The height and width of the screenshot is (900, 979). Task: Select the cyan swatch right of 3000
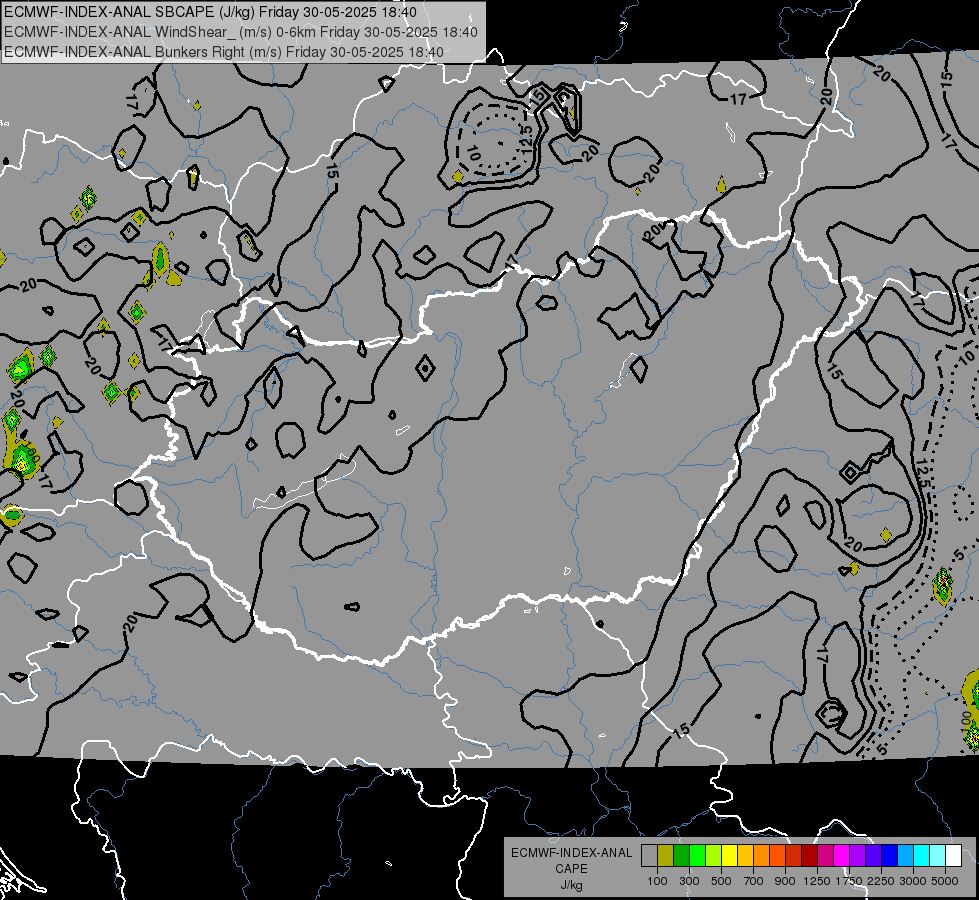pos(922,856)
